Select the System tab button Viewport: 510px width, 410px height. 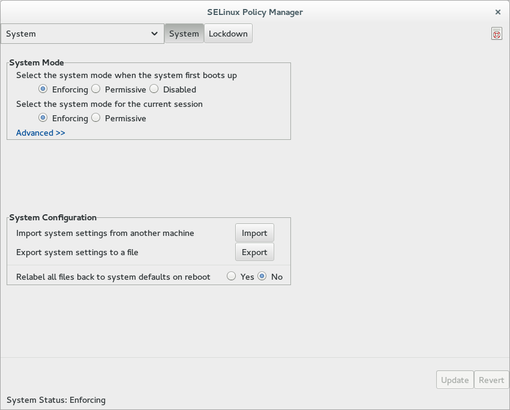(184, 34)
